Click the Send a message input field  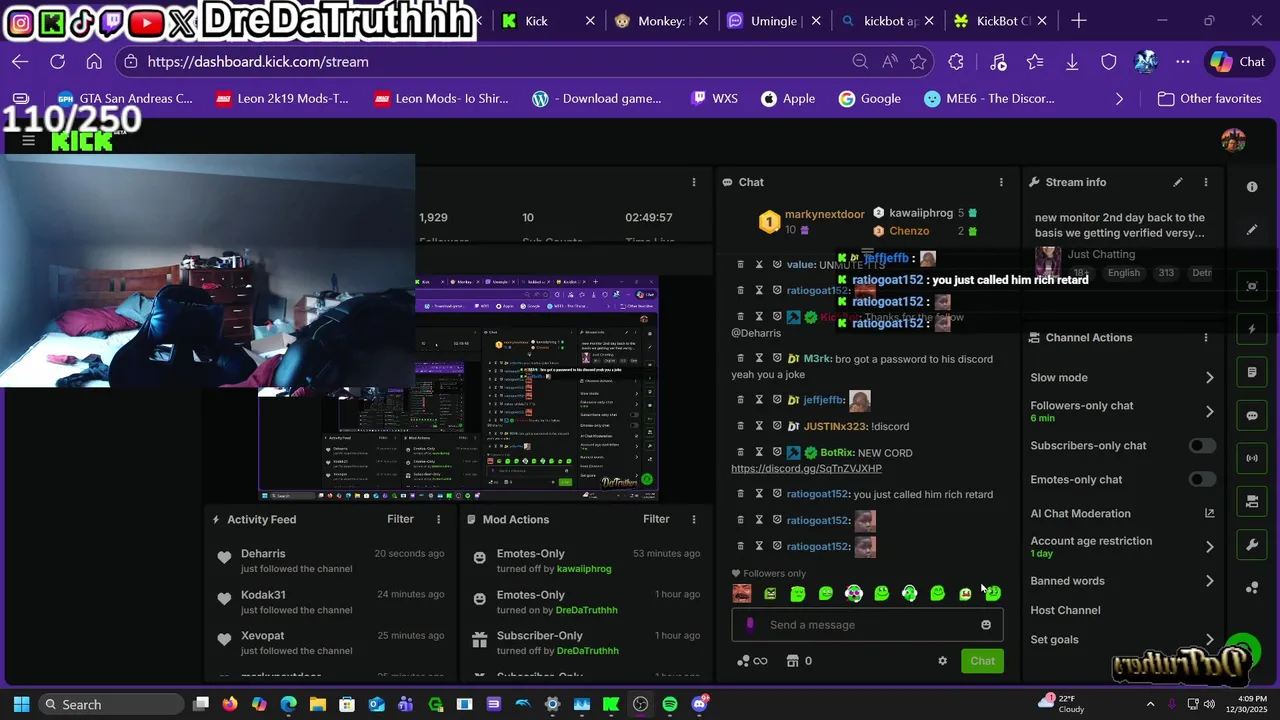point(867,625)
